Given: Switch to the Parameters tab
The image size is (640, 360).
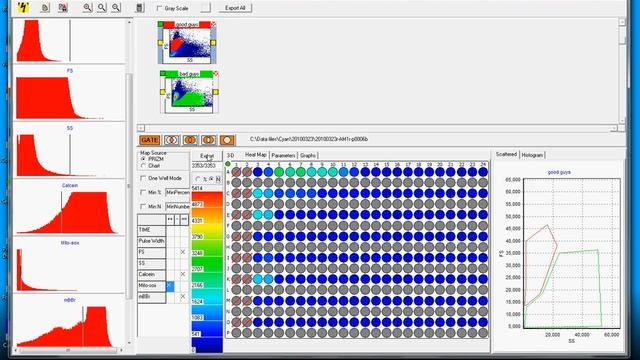Looking at the screenshot, I should pyautogui.click(x=283, y=156).
